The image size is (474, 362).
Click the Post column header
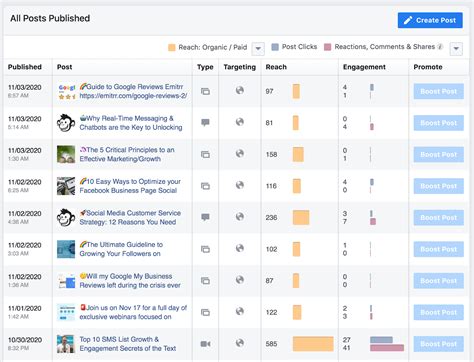[x=64, y=67]
